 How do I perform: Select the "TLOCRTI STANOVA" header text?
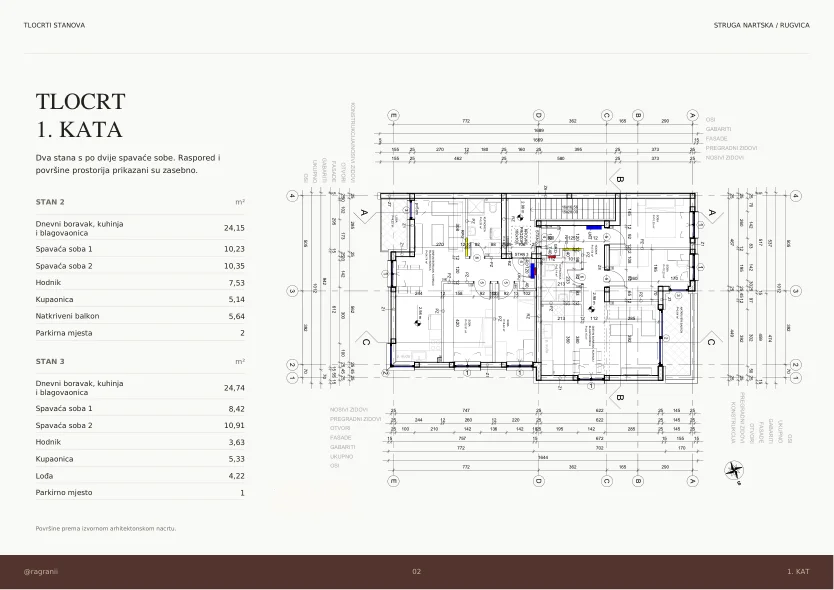pos(54,25)
